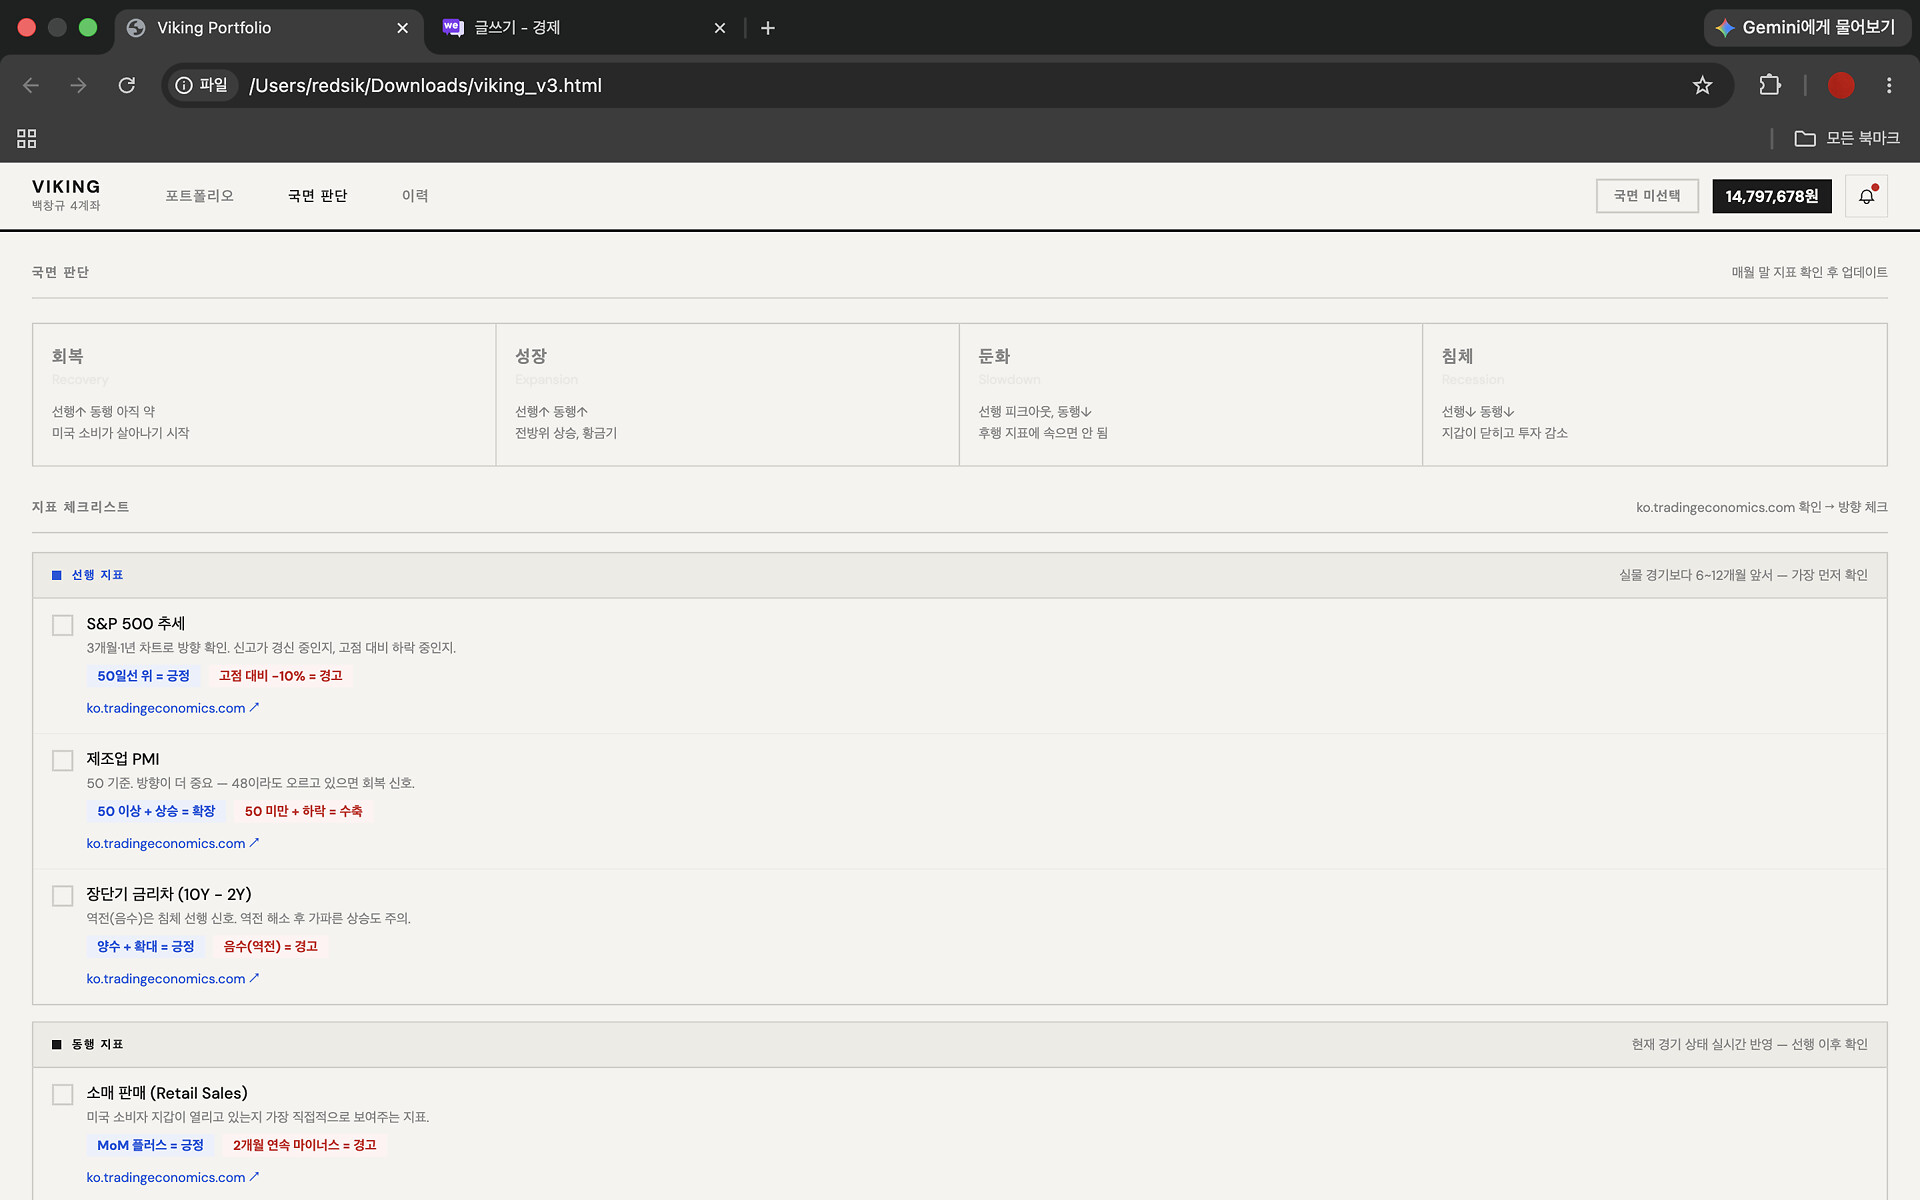The height and width of the screenshot is (1200, 1920).
Task: Switch to the 국면 판단 tab
Action: click(x=317, y=196)
